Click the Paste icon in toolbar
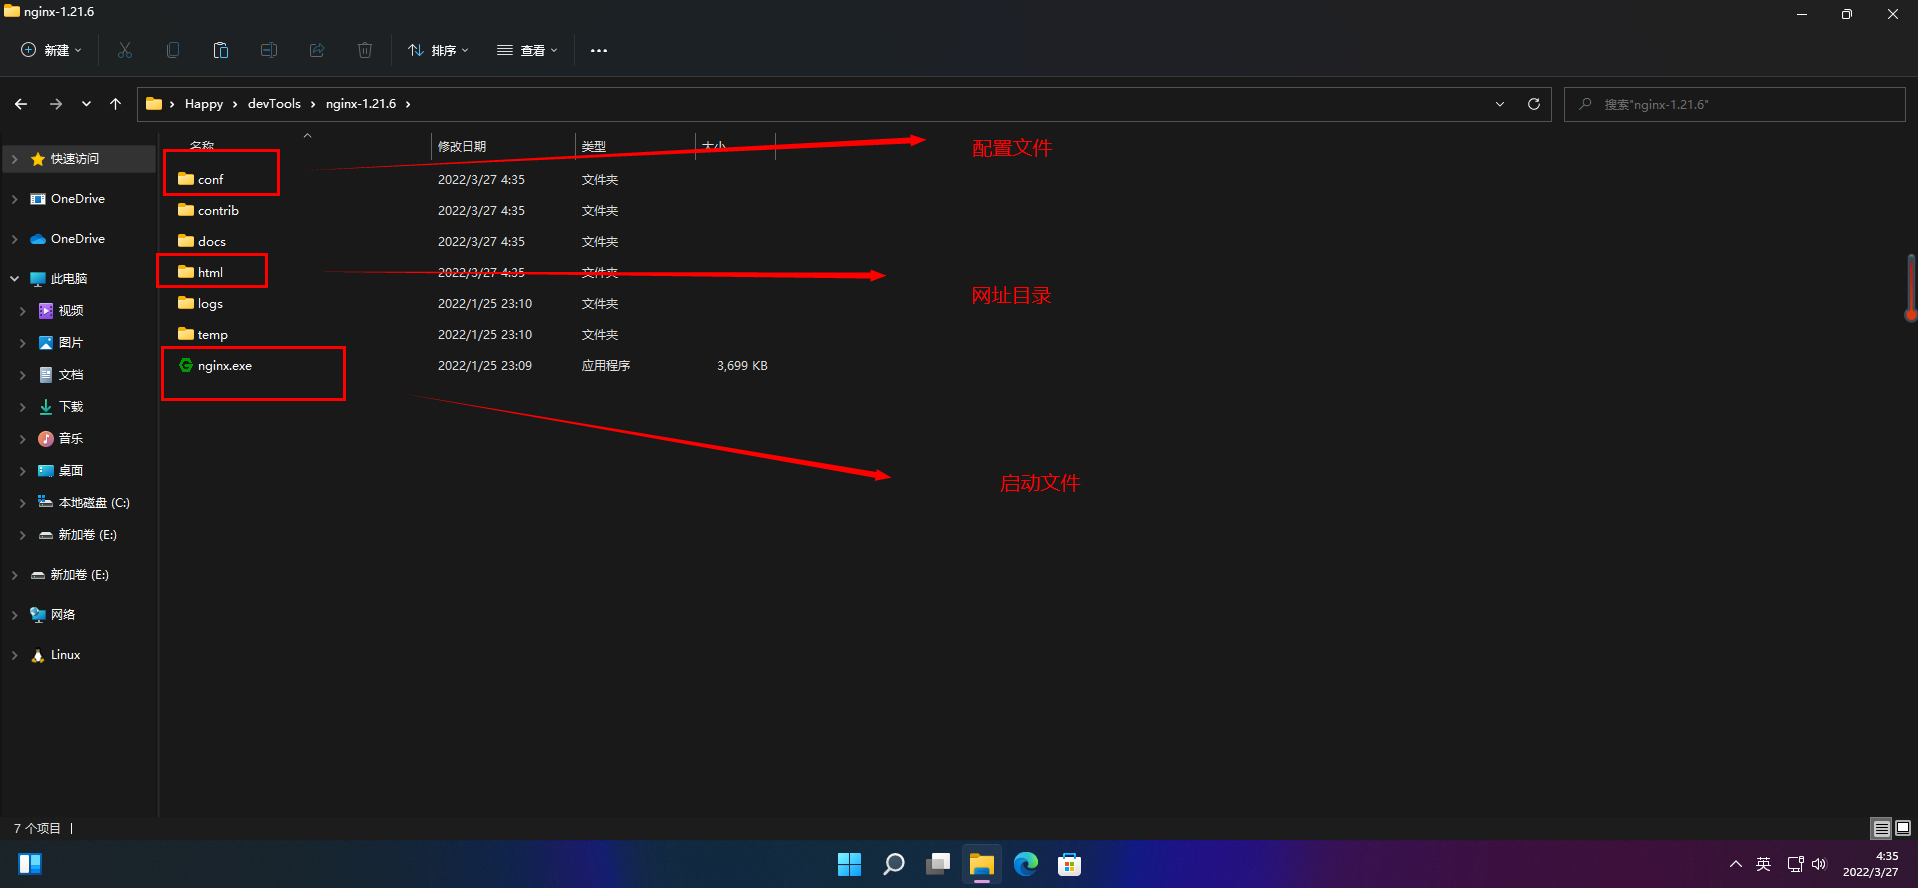This screenshot has height=888, width=1918. tap(221, 50)
